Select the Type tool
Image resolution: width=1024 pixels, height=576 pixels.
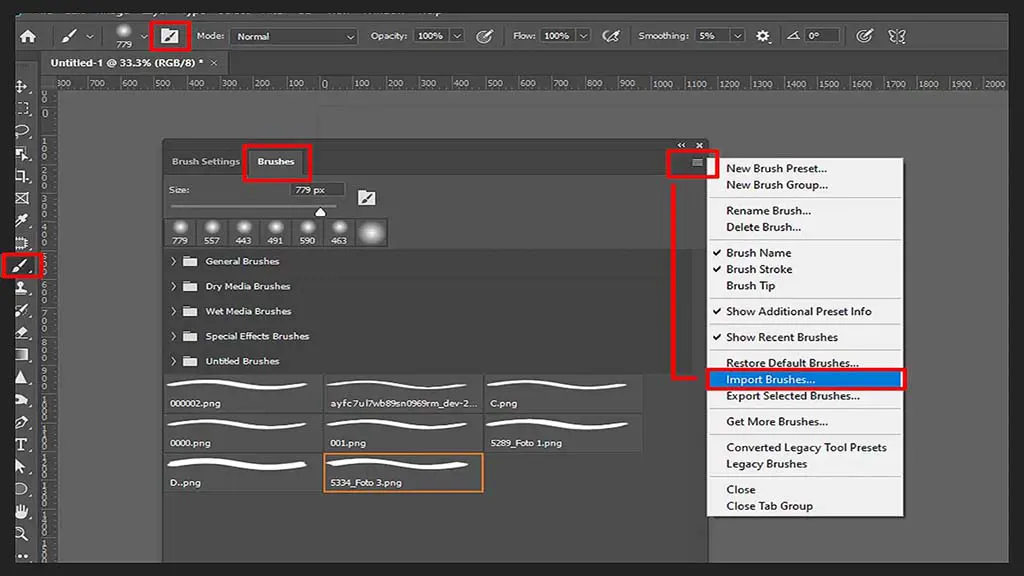(22, 445)
